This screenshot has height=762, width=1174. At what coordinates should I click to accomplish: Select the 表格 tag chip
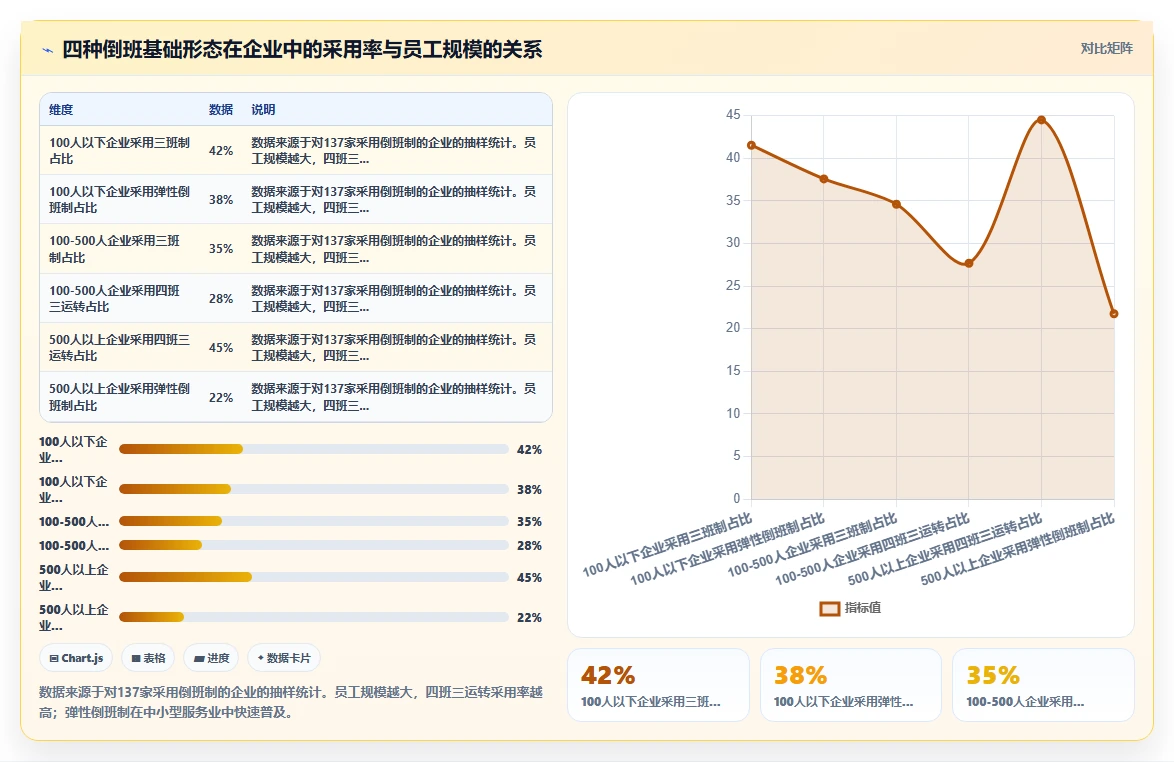148,658
